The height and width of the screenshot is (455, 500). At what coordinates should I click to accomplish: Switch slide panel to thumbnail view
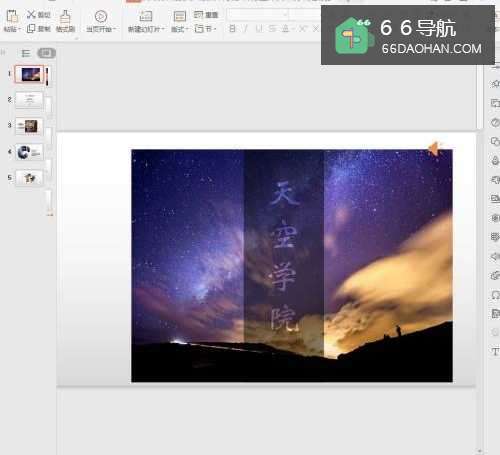(46, 53)
